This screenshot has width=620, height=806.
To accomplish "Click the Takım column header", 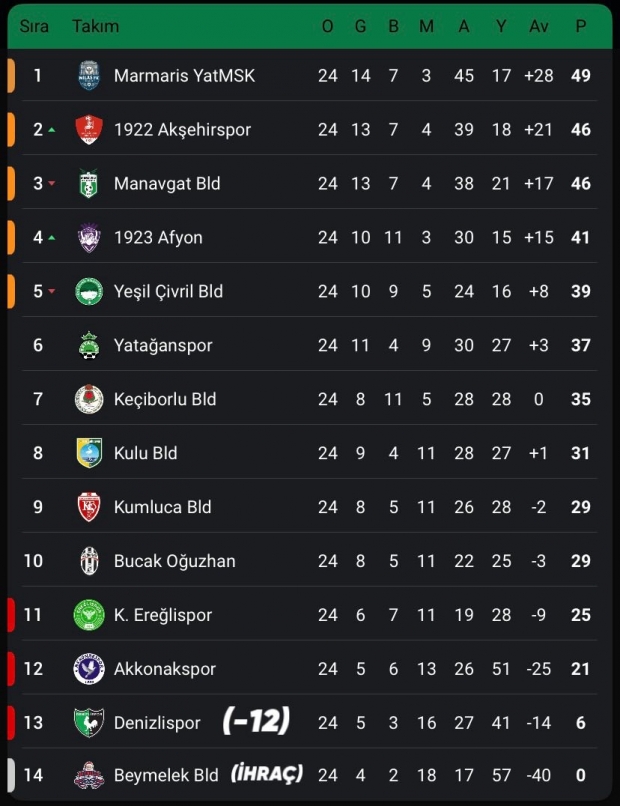I will tap(95, 26).
